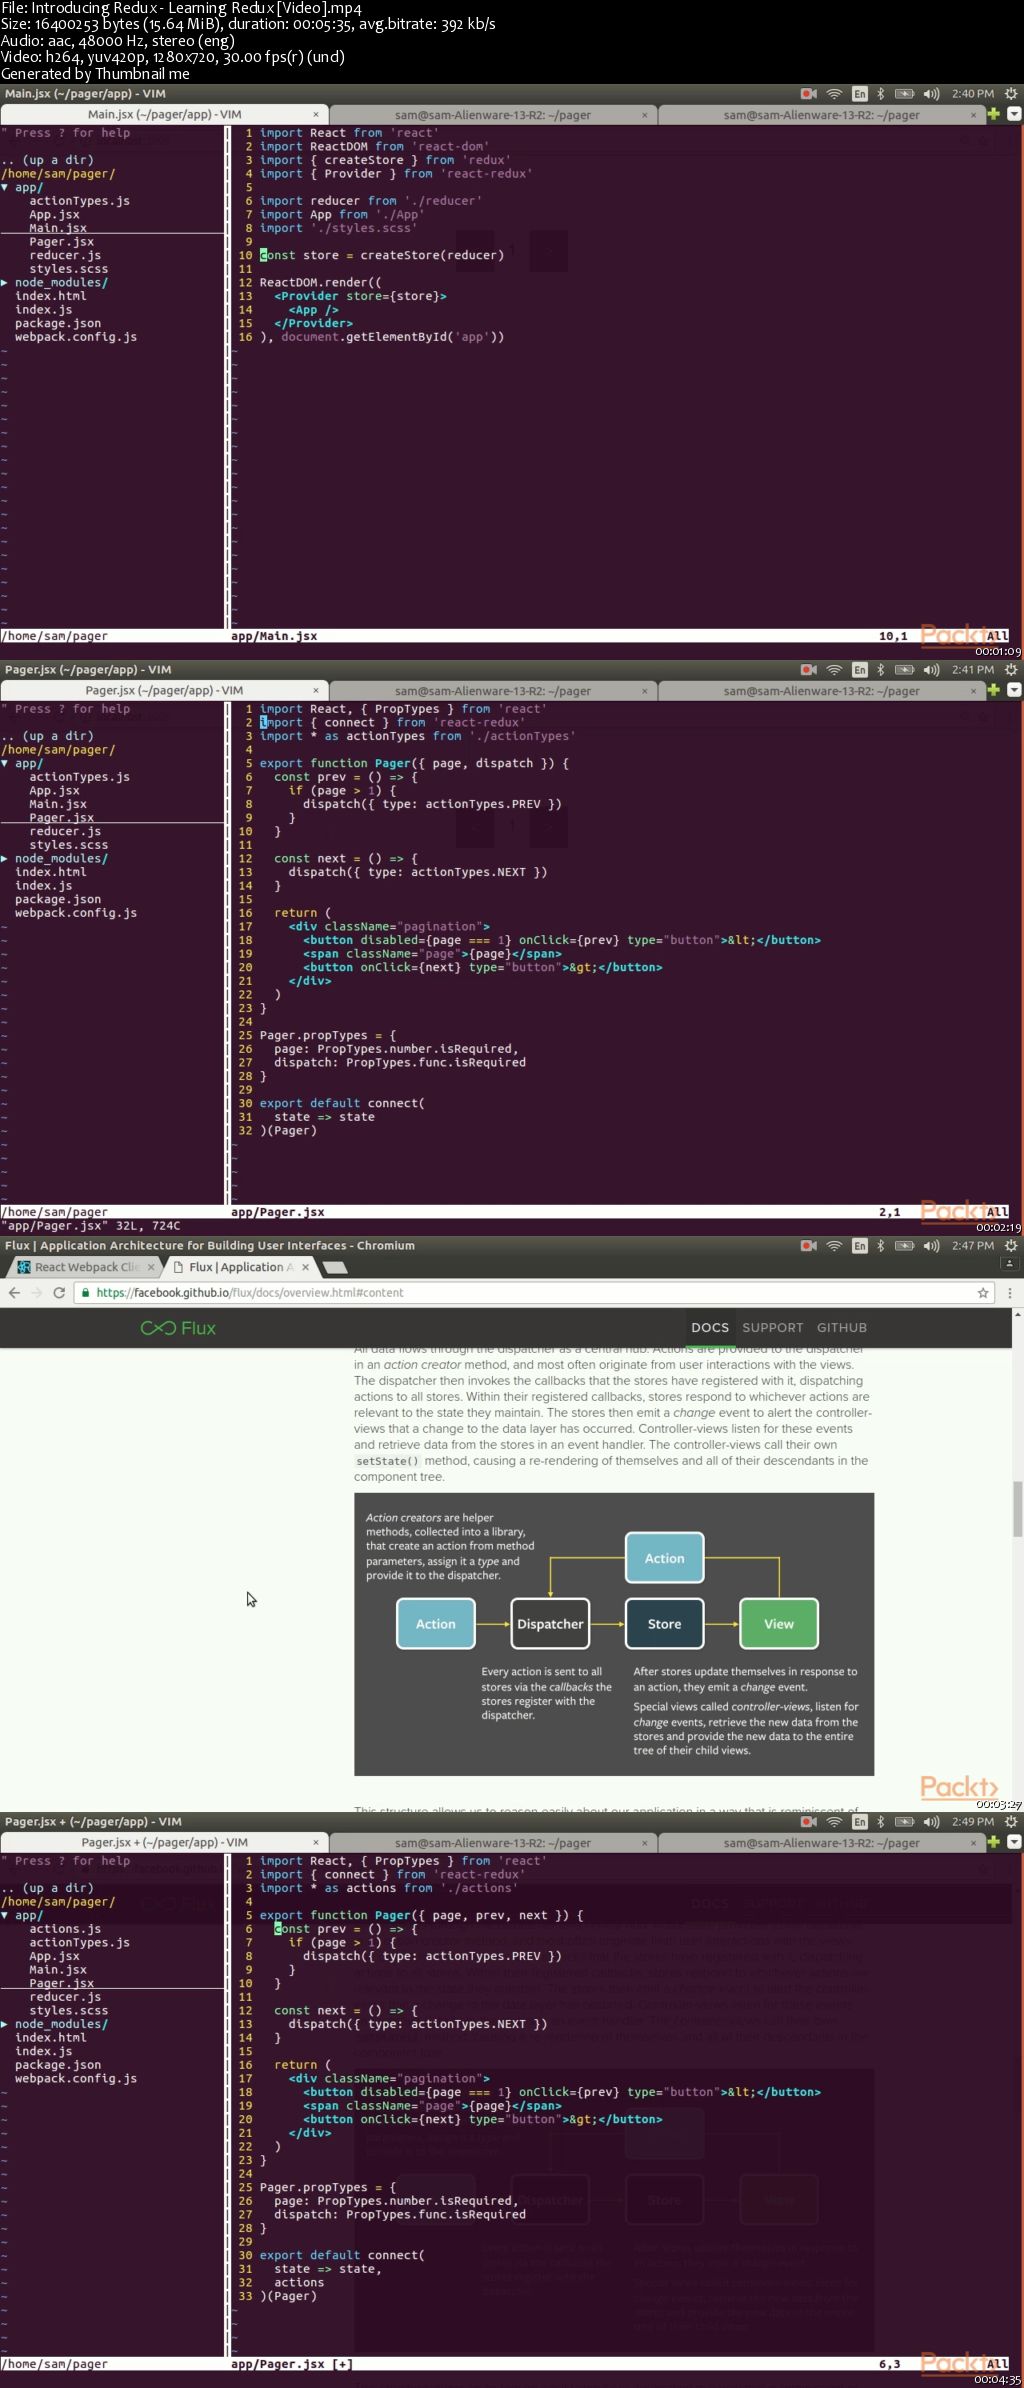The height and width of the screenshot is (2388, 1024).
Task: Select styles.scss in 2:41 PM Pager.jsx tree
Action: tap(68, 845)
